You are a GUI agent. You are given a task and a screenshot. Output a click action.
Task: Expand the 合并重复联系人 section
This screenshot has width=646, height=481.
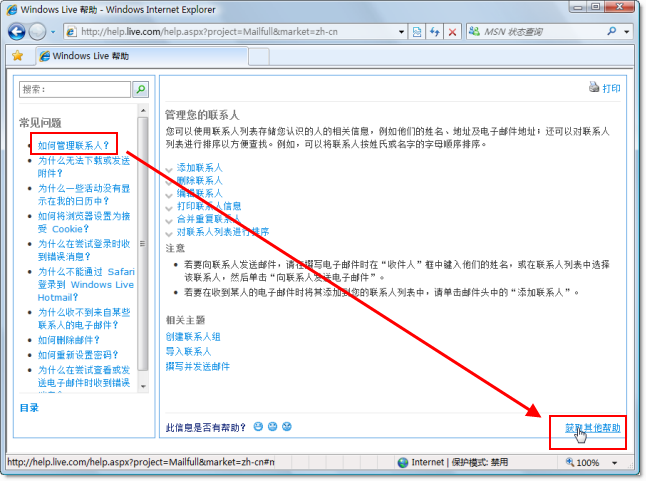209,219
